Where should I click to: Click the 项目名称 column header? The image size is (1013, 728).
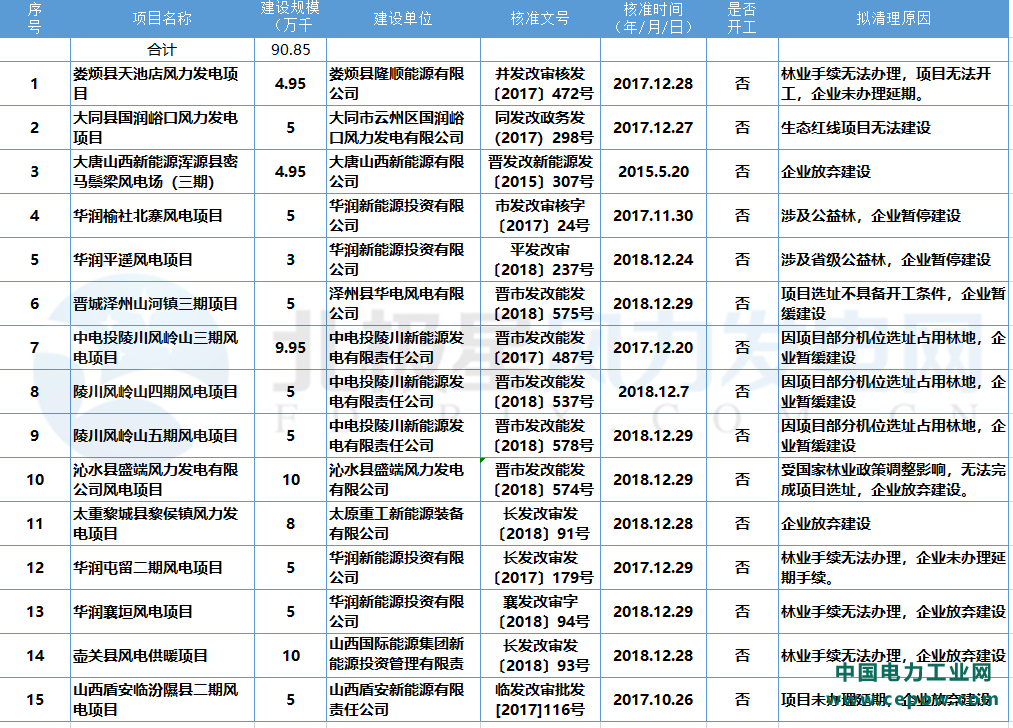162,18
